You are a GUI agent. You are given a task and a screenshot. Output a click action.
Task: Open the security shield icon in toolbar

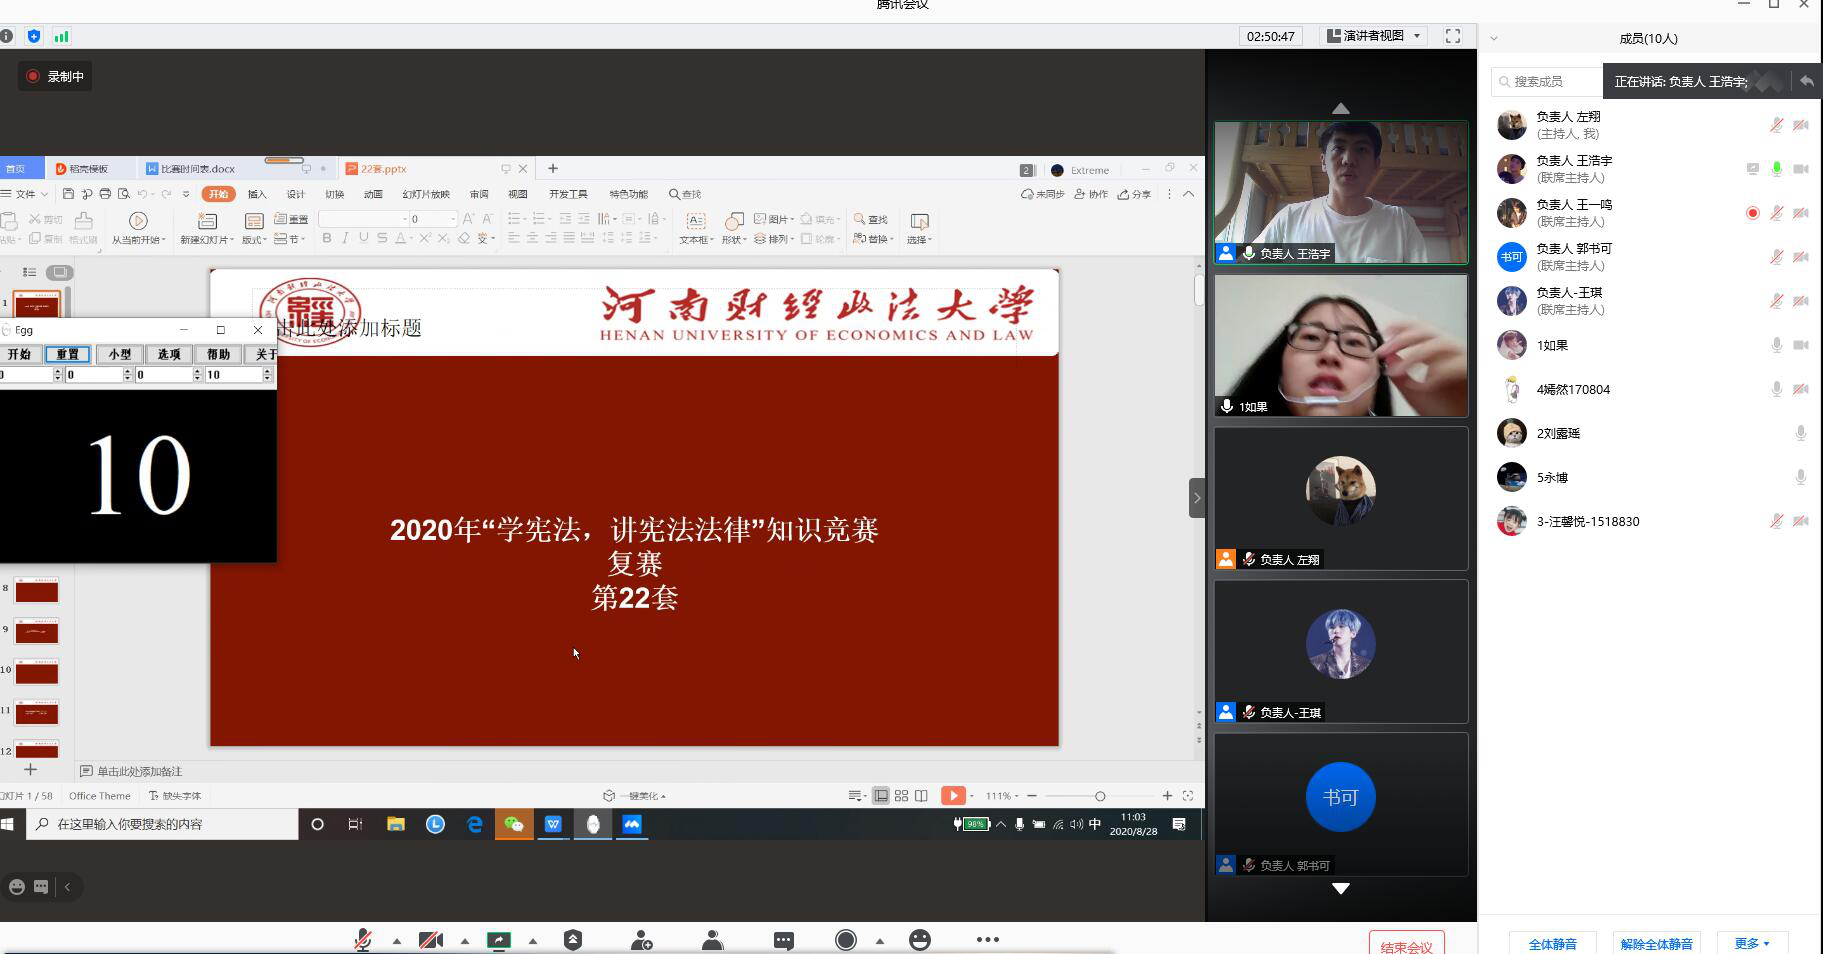(x=572, y=940)
